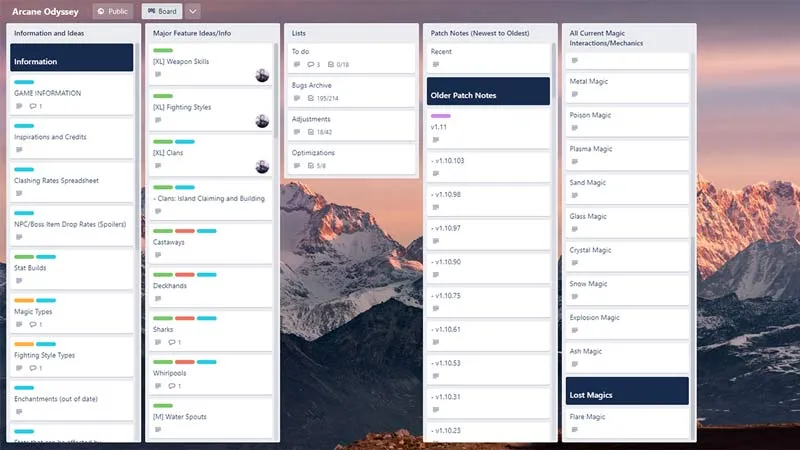Click description icon on Clashing Rates Spreadsheet card
Viewport: 800px width, 450px height.
[x=19, y=193]
